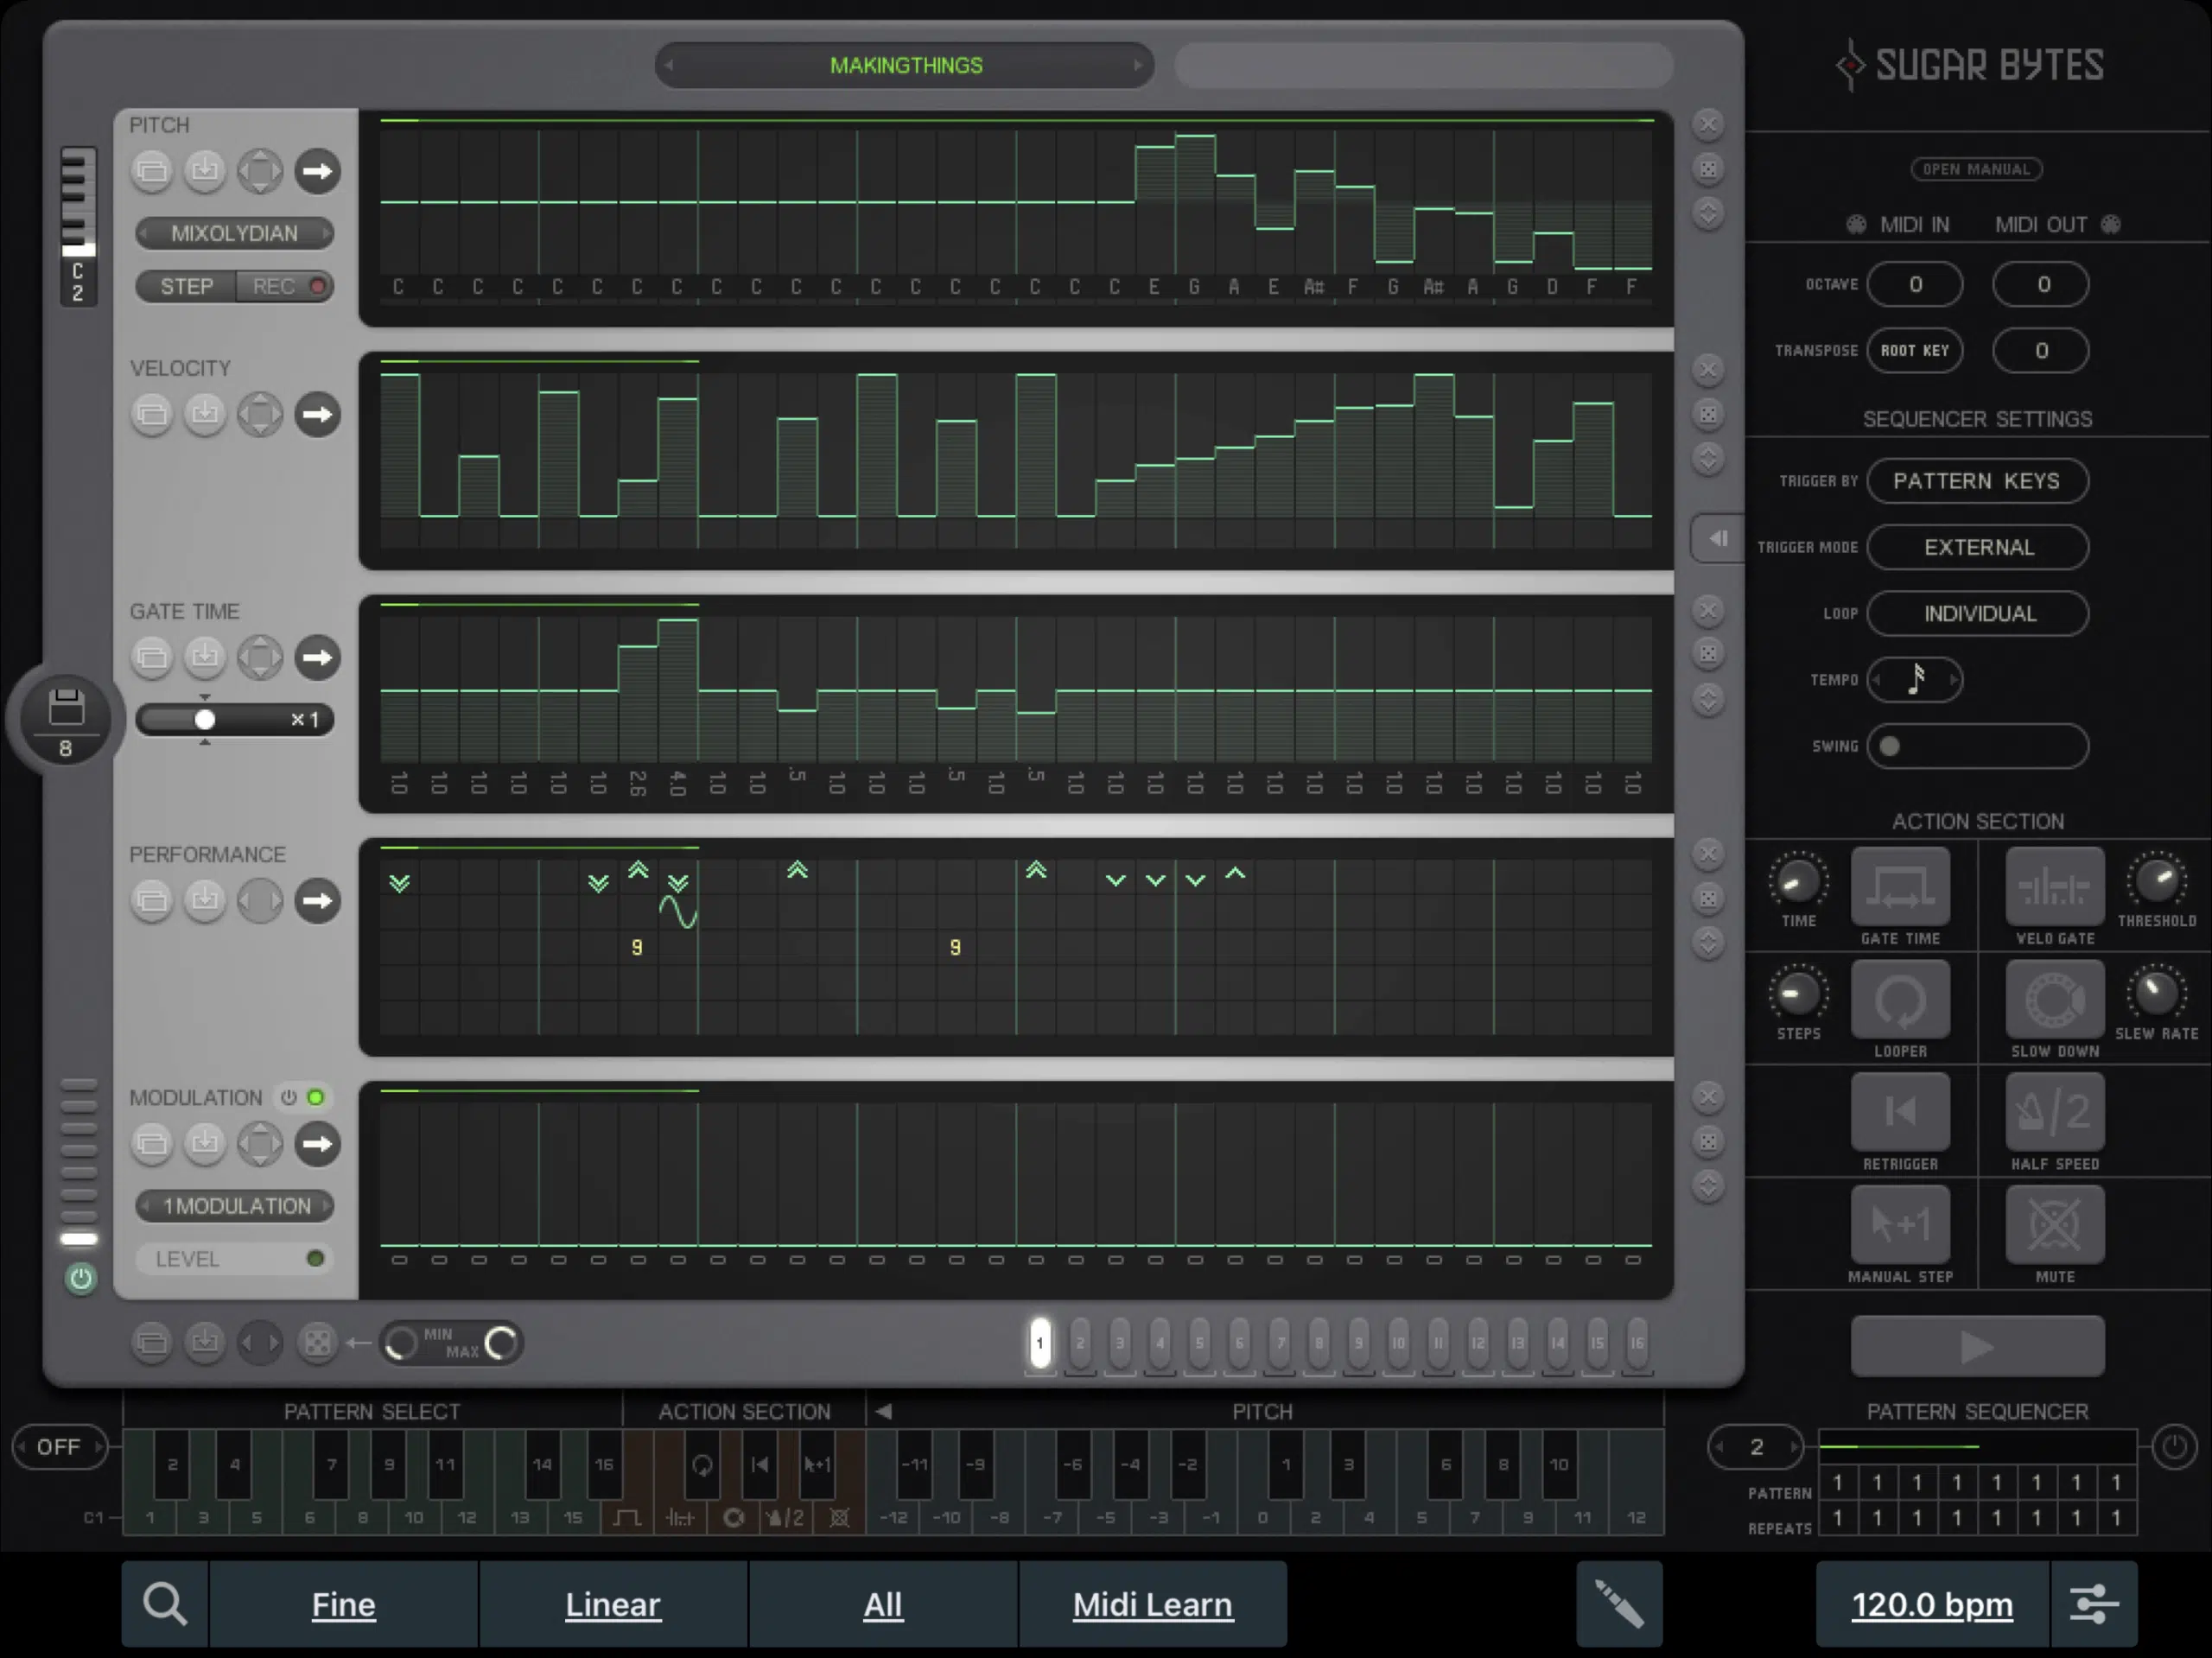Viewport: 2212px width, 1658px height.
Task: Trigger the Looper action button
Action: [1900, 1000]
